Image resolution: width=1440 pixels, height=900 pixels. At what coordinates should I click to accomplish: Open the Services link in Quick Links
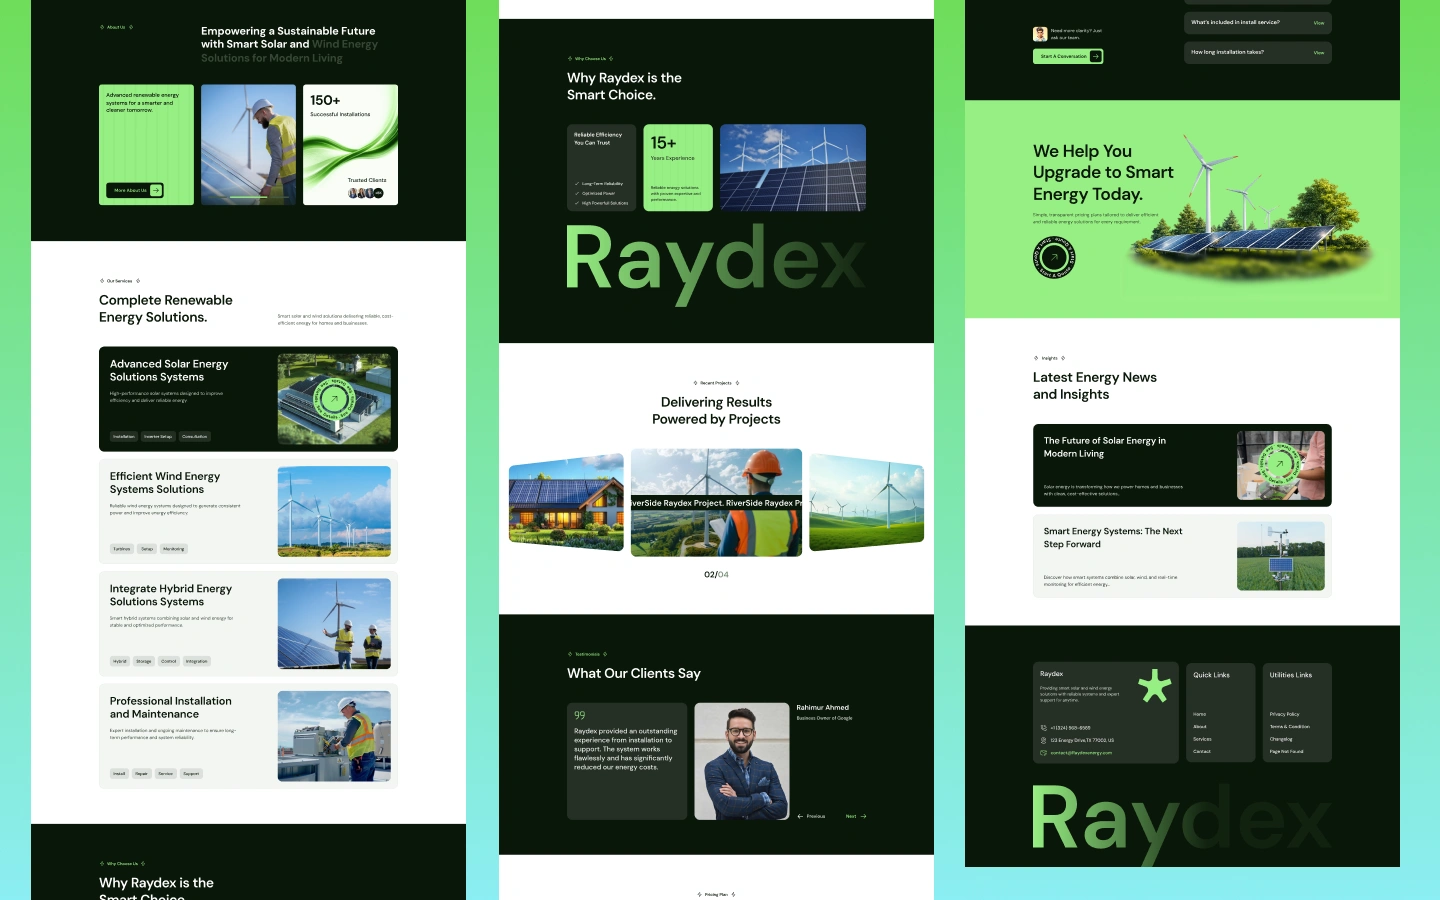pos(1202,739)
